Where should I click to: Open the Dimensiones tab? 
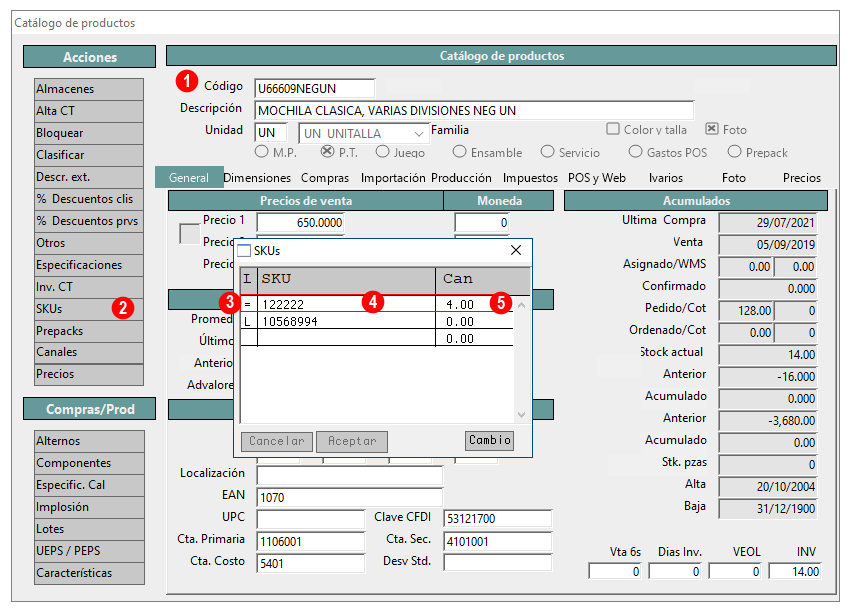click(257, 177)
